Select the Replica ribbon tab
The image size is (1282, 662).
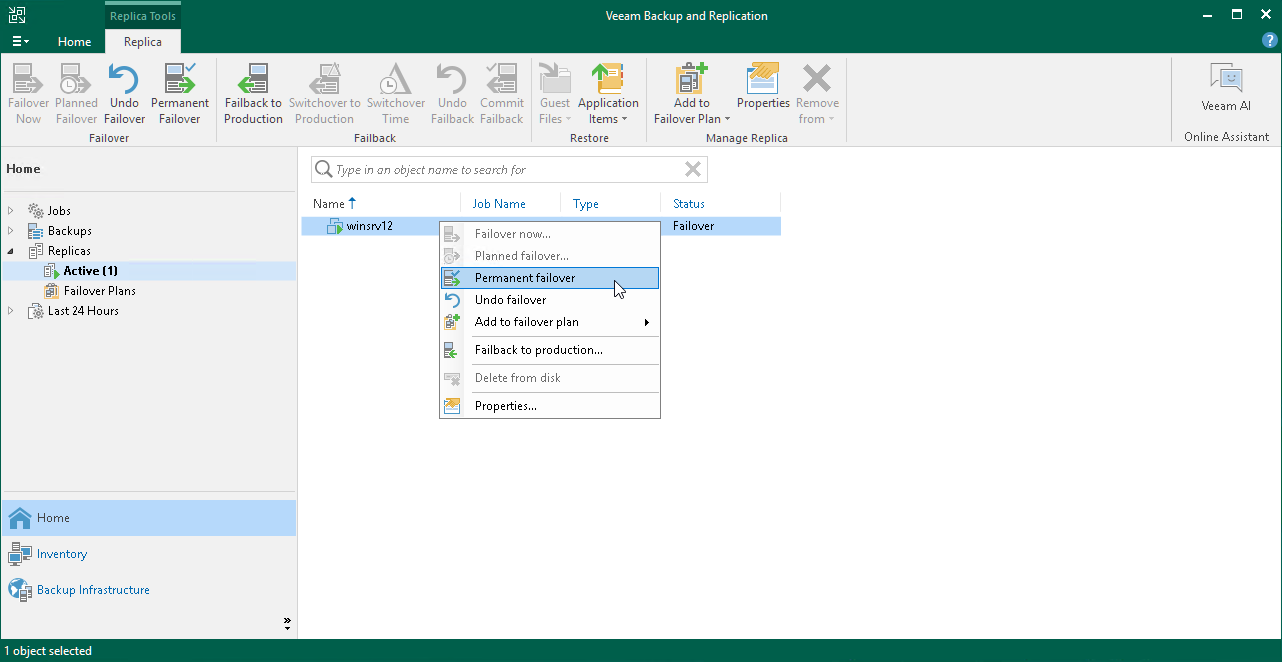(143, 42)
